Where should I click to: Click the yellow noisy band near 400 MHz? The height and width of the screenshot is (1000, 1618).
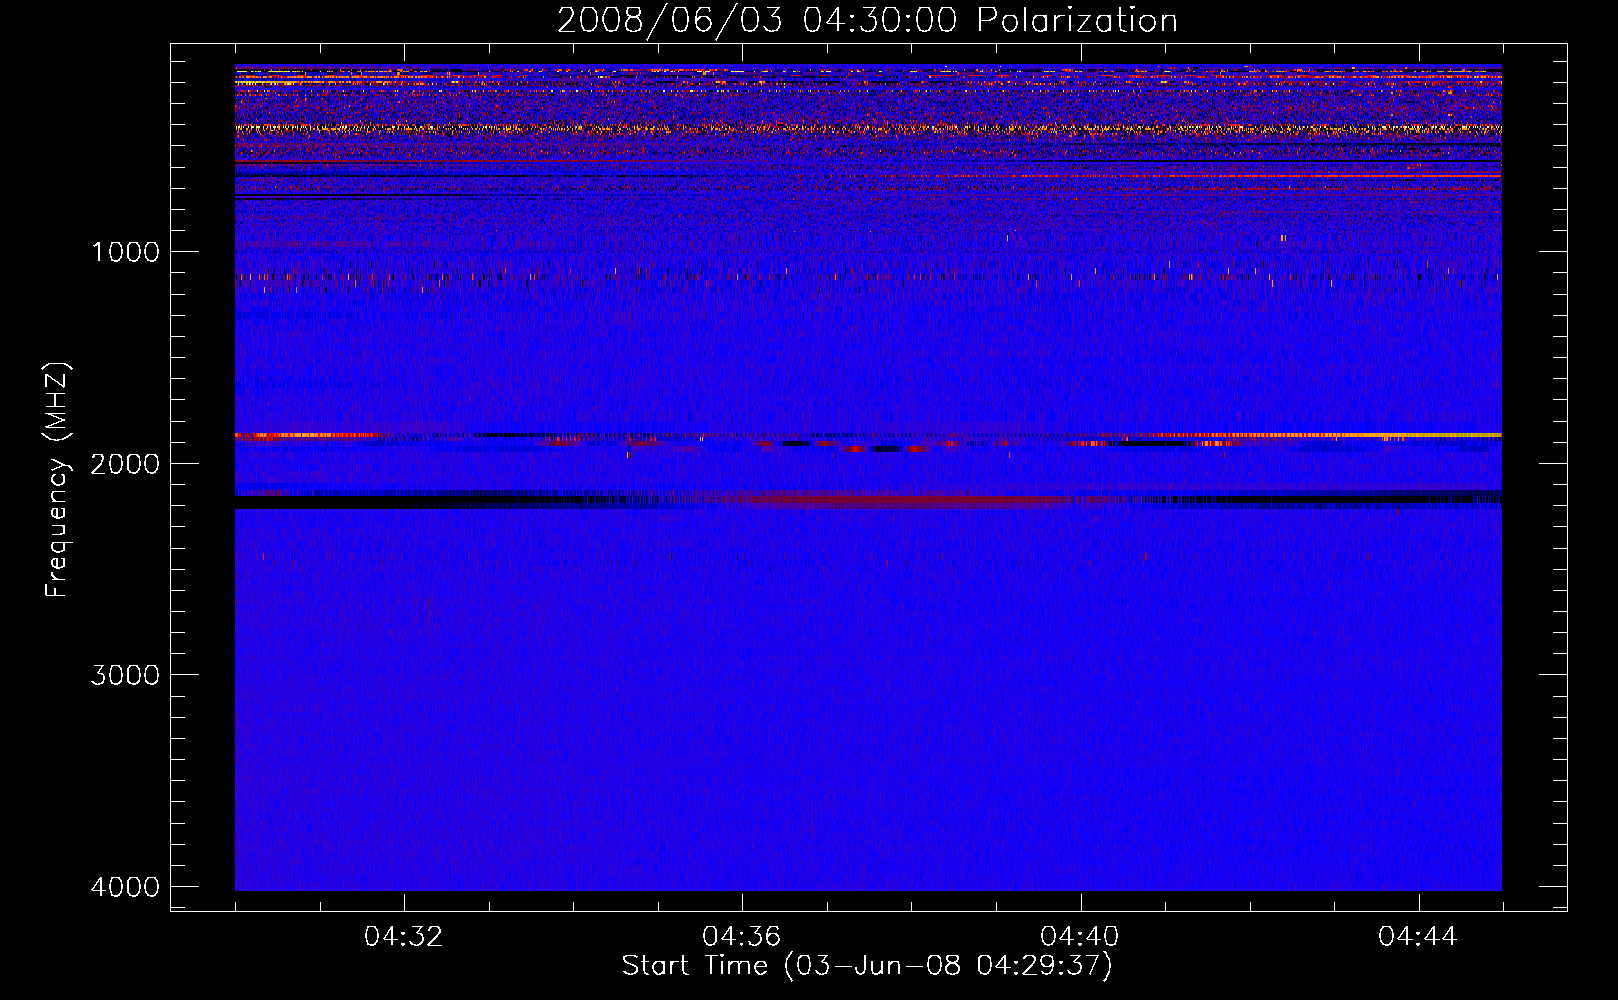click(x=868, y=128)
